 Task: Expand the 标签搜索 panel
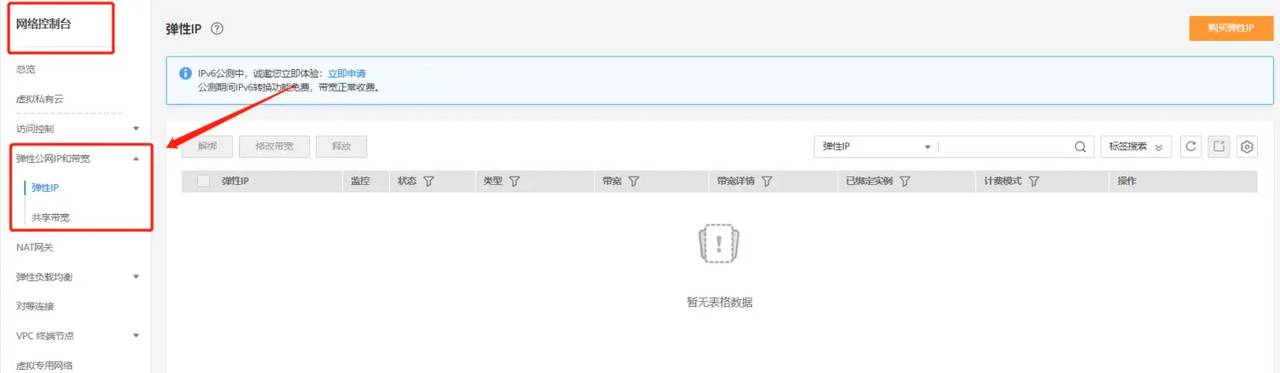1136,147
